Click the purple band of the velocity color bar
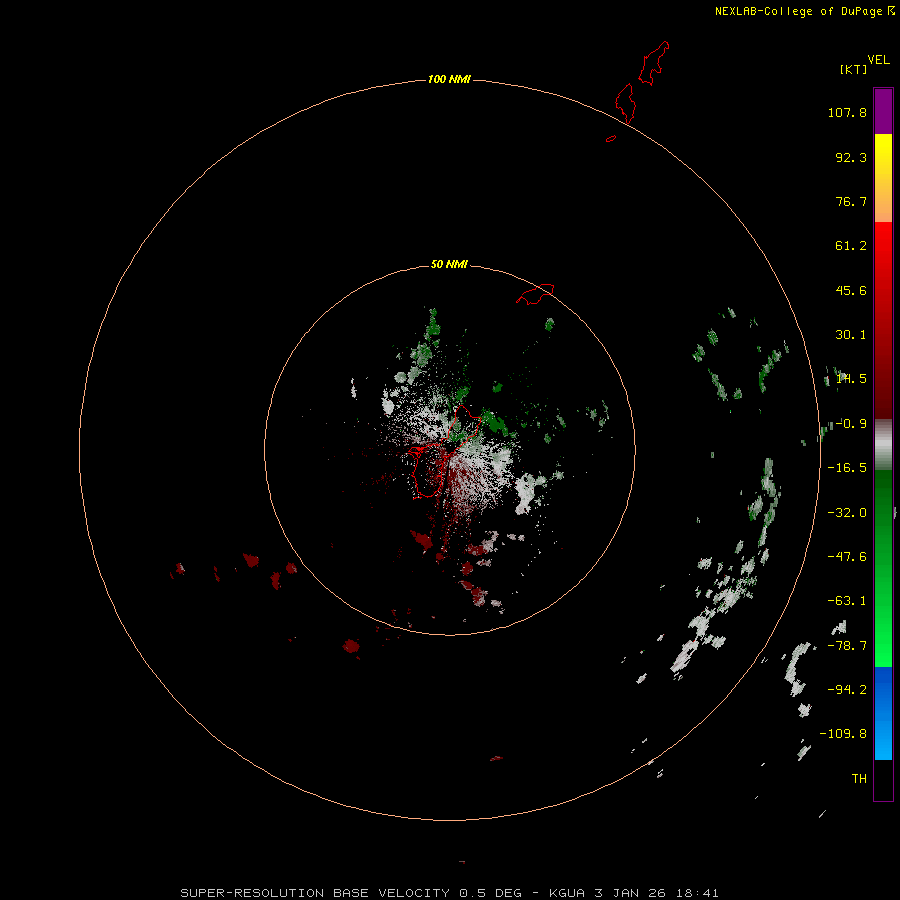Viewport: 900px width, 900px height. pyautogui.click(x=883, y=111)
